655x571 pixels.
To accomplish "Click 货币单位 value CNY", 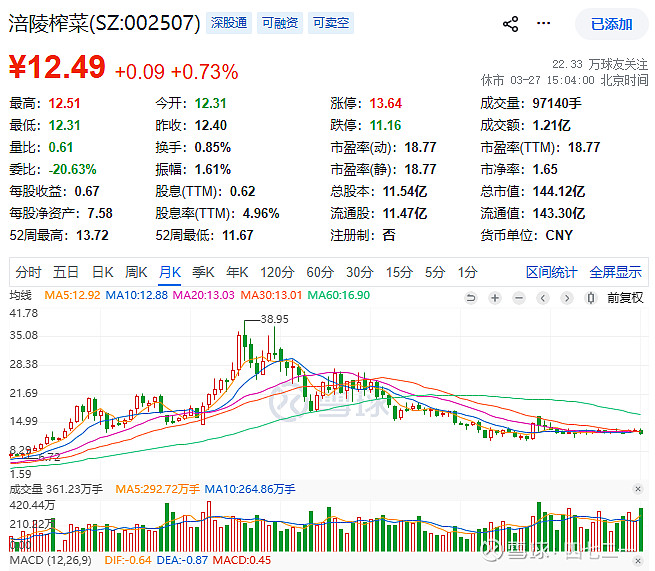I will pos(559,235).
